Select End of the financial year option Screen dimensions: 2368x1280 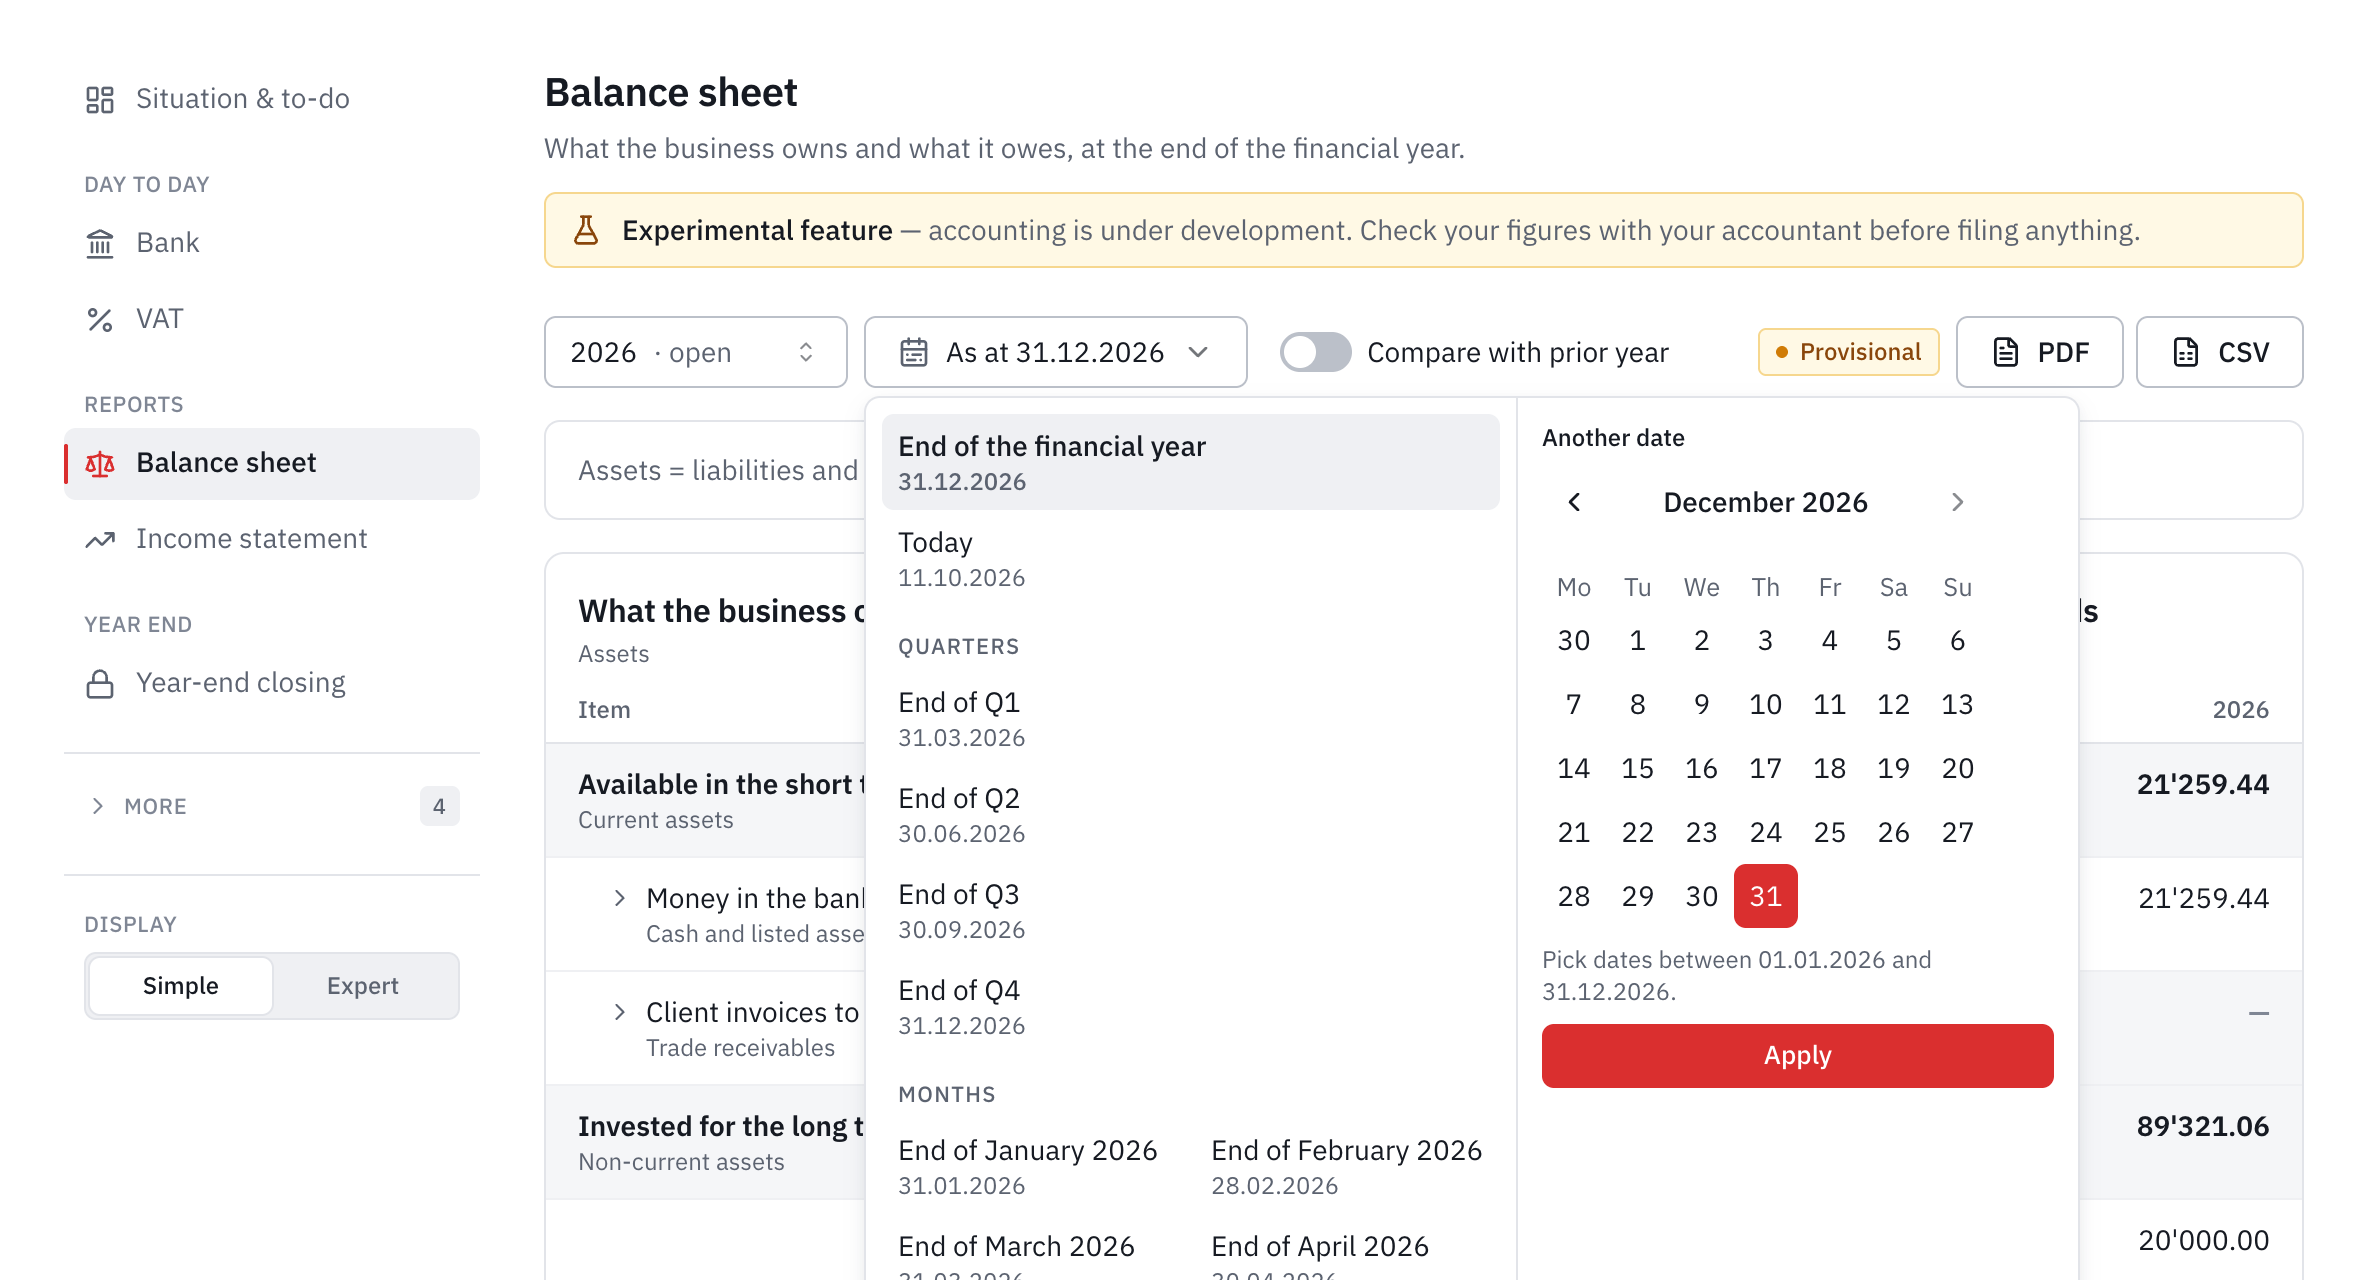(x=1191, y=462)
